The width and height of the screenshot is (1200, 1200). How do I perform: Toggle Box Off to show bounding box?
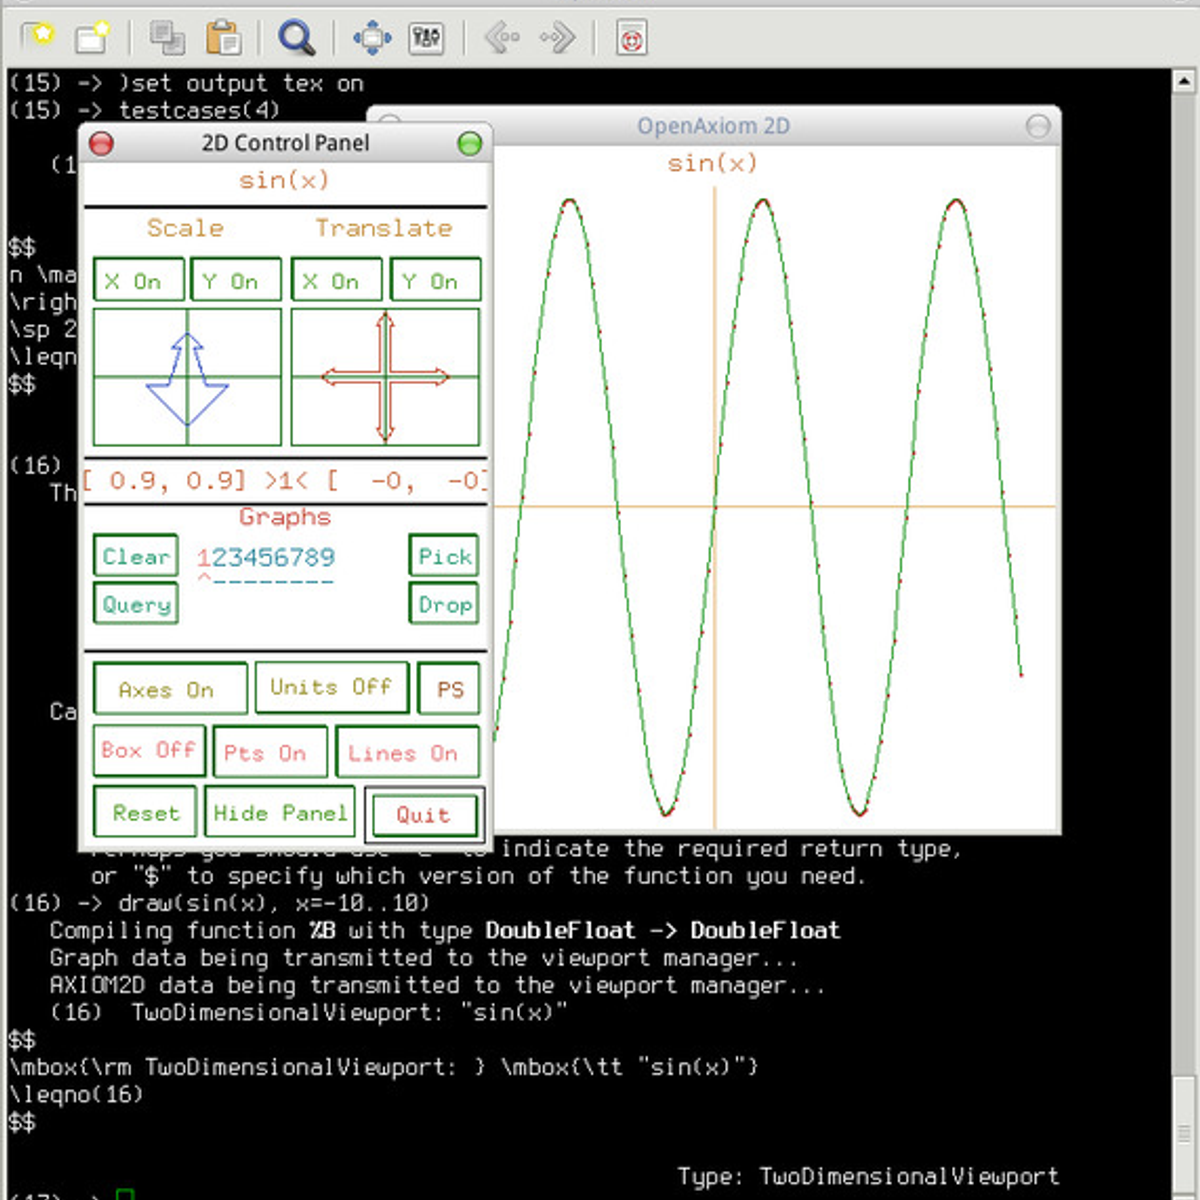[148, 750]
